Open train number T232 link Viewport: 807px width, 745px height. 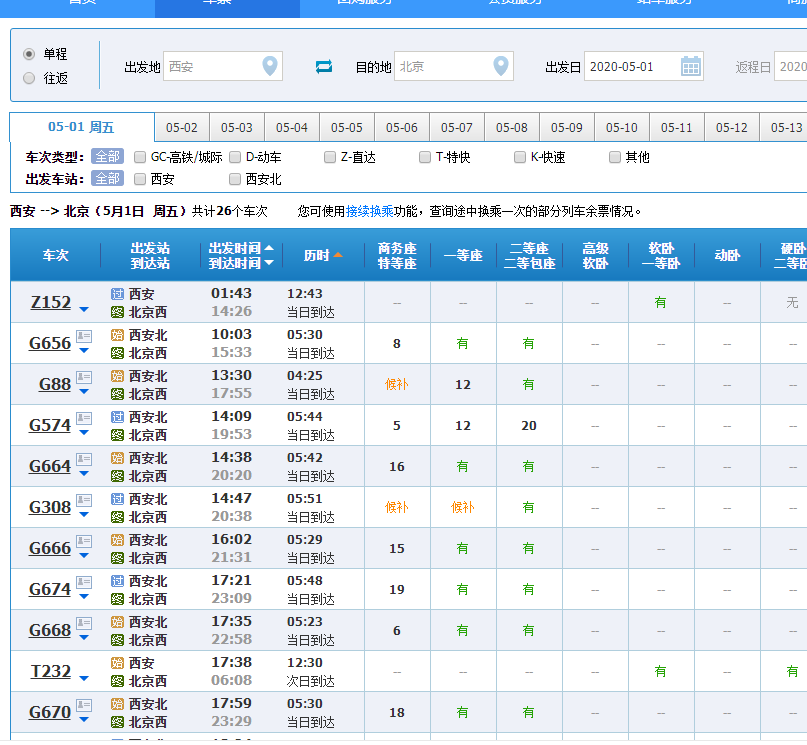coord(50,671)
